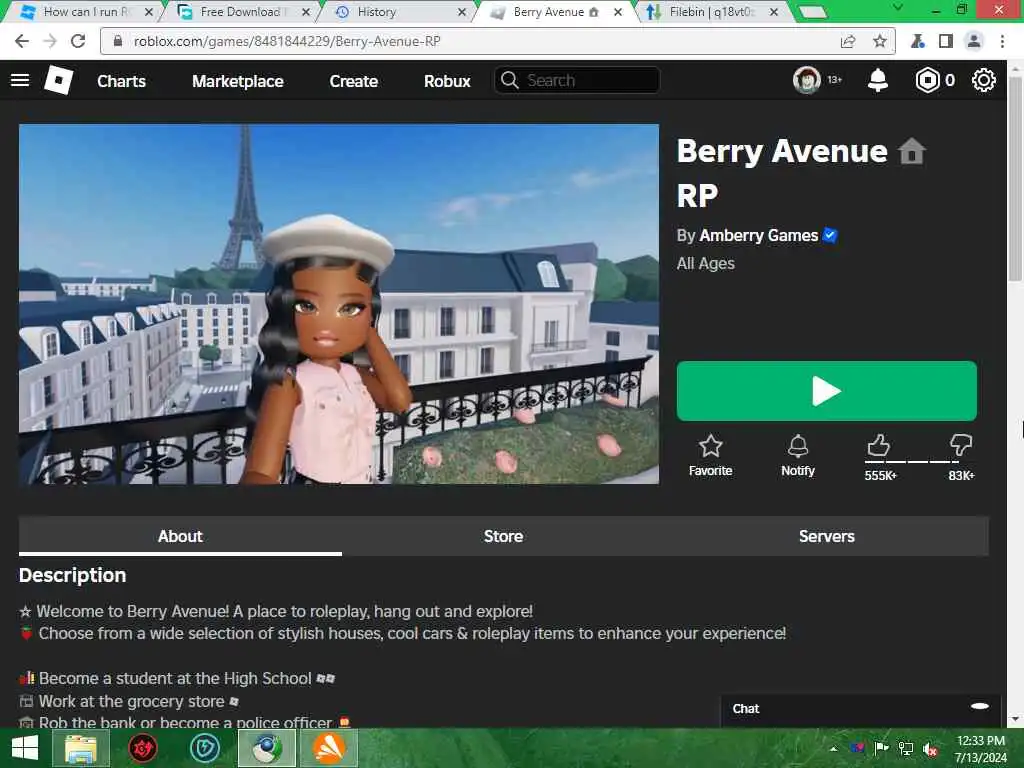Click the volume icon in system tray
Screen dimensions: 1024x768
931,748
